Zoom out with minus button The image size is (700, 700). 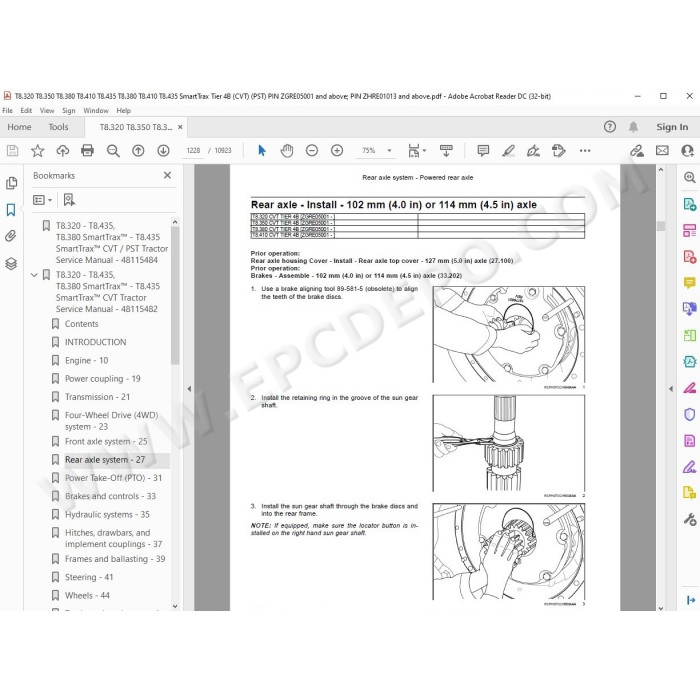[x=312, y=151]
